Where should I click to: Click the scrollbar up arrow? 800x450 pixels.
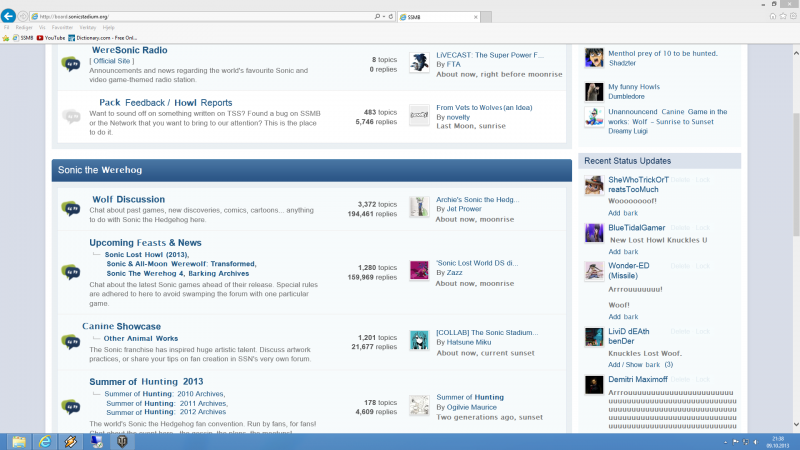point(796,53)
